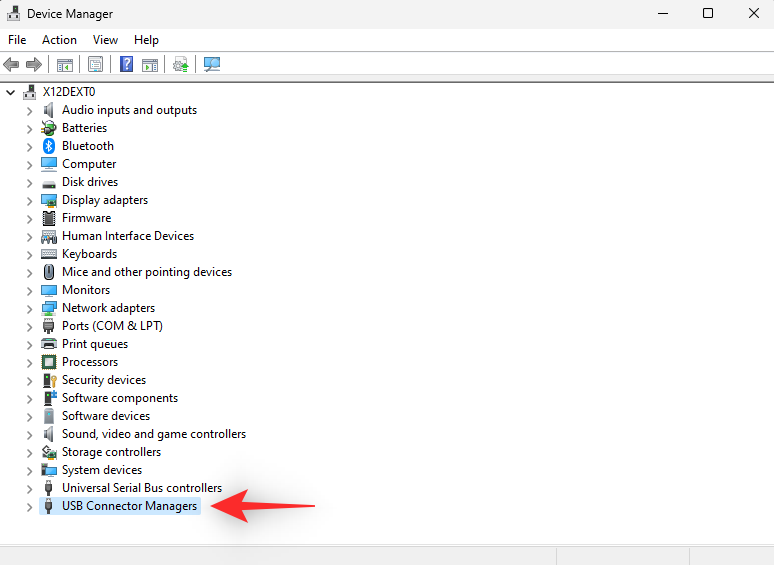Open the Help menu
Image resolution: width=774 pixels, height=565 pixels.
(x=146, y=40)
